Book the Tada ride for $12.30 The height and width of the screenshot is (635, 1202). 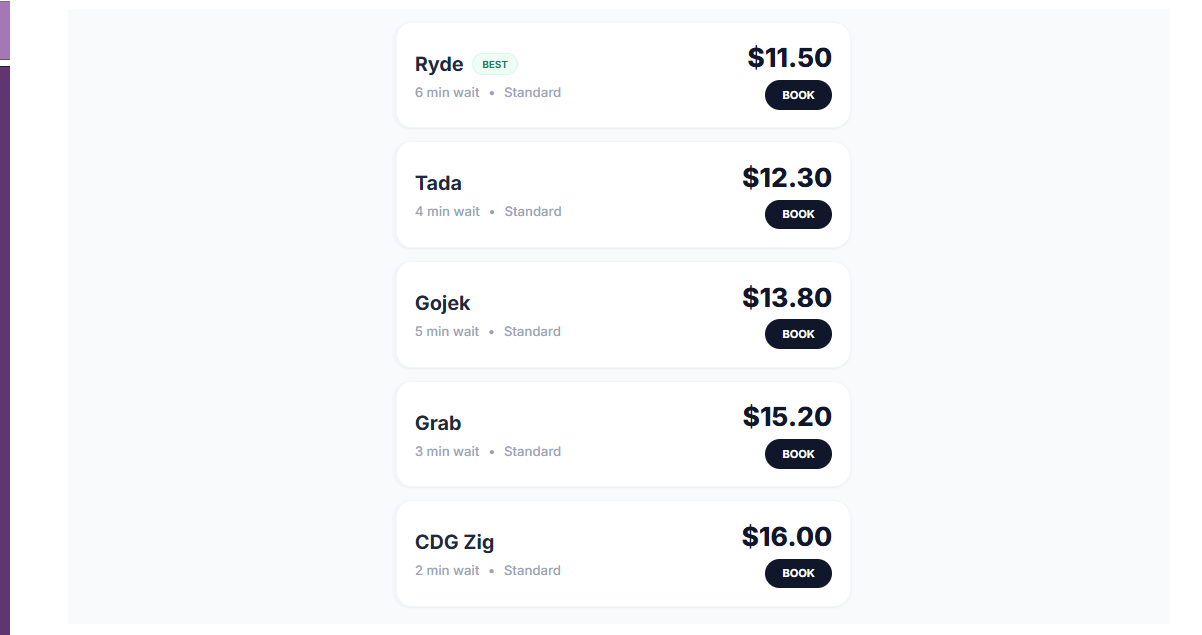[798, 214]
